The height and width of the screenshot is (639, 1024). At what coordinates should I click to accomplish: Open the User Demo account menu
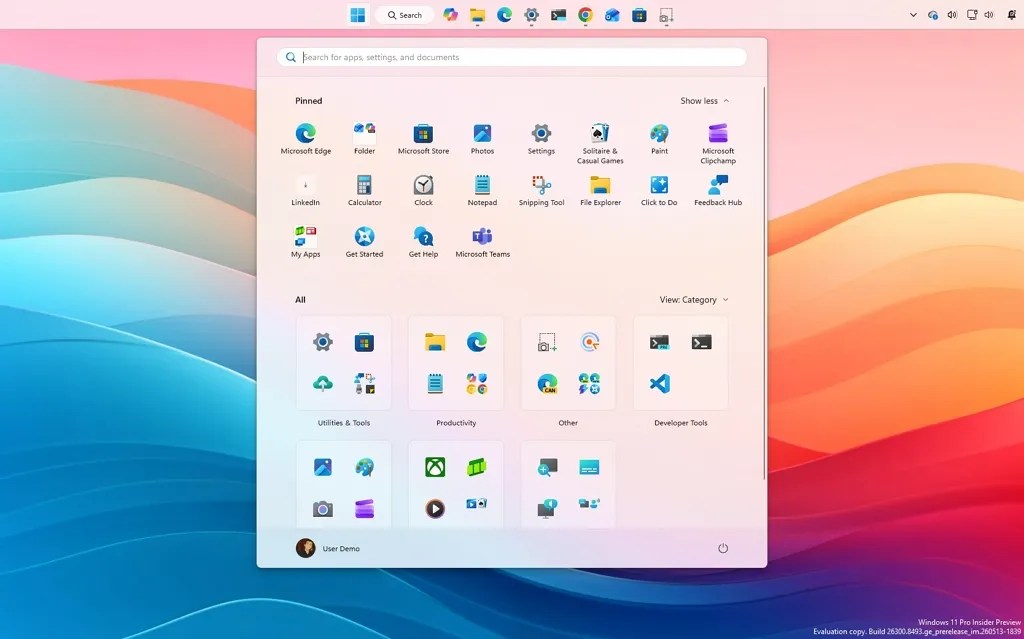coord(328,548)
